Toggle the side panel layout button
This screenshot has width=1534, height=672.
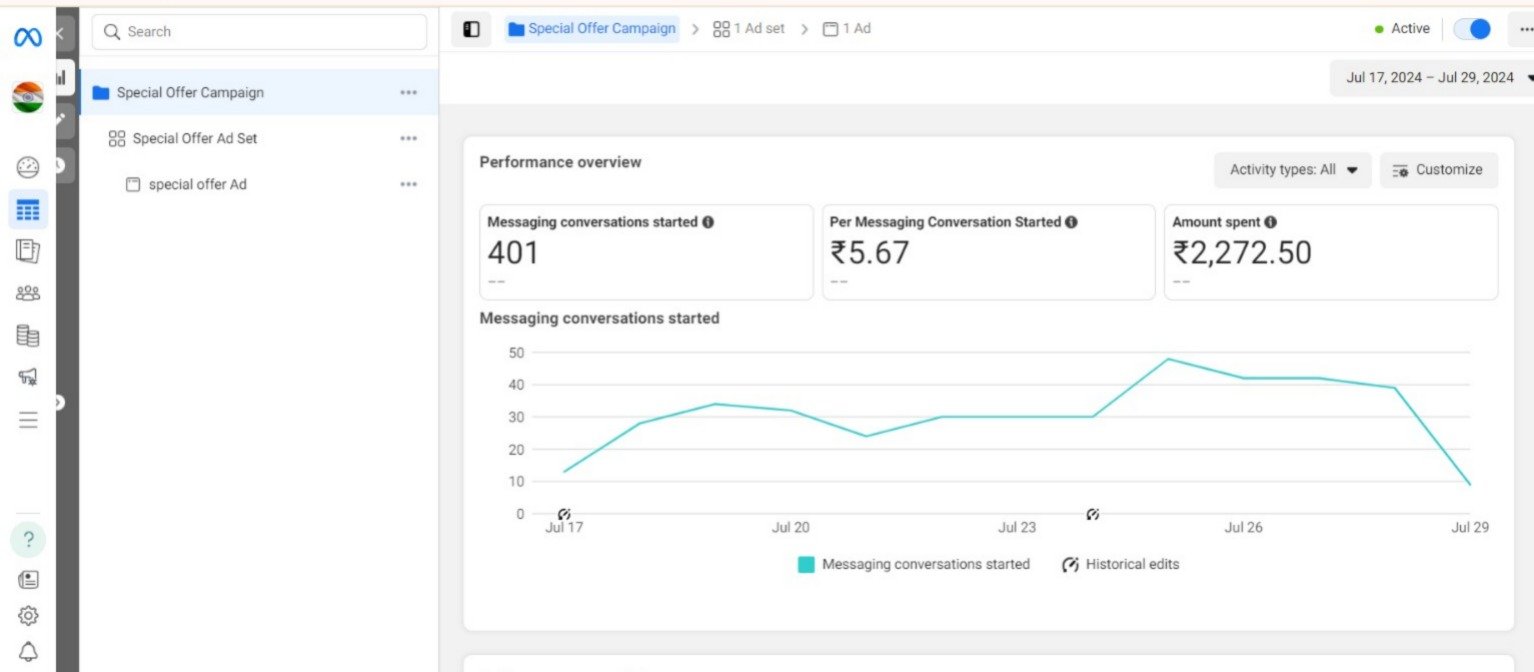(471, 29)
